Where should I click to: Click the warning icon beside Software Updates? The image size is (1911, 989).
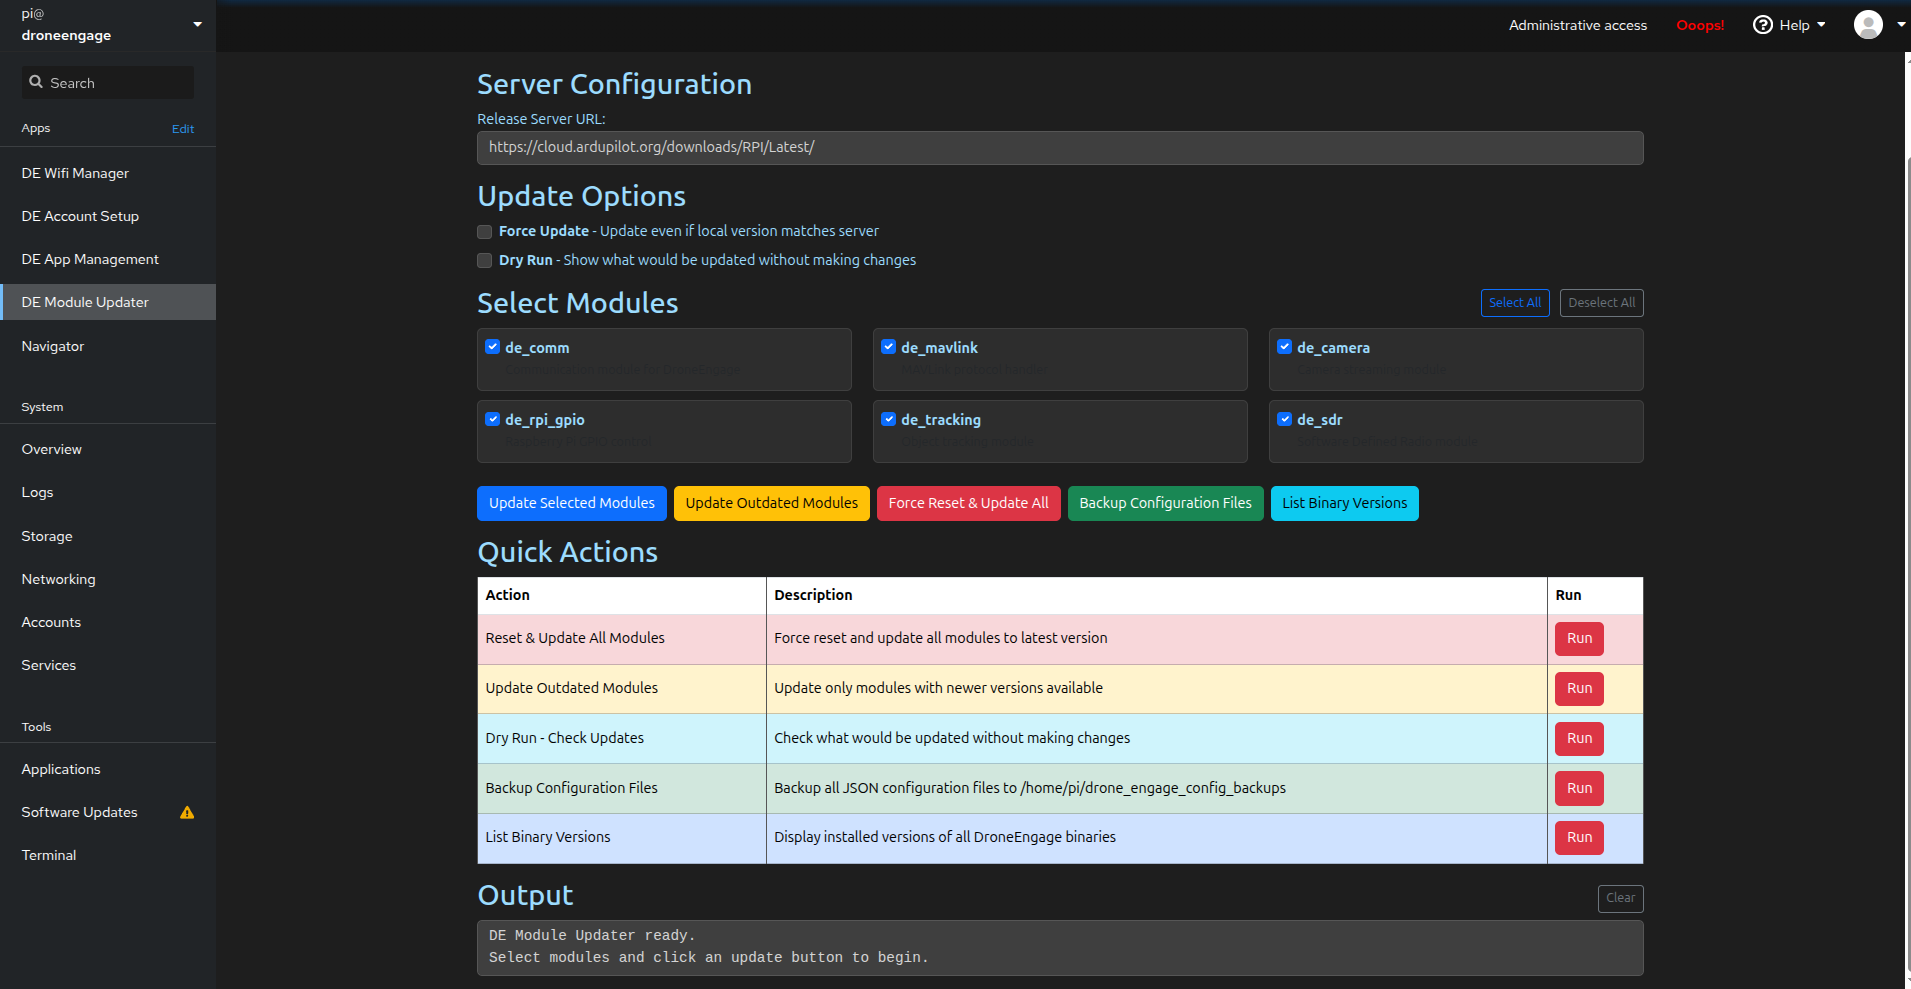click(186, 813)
